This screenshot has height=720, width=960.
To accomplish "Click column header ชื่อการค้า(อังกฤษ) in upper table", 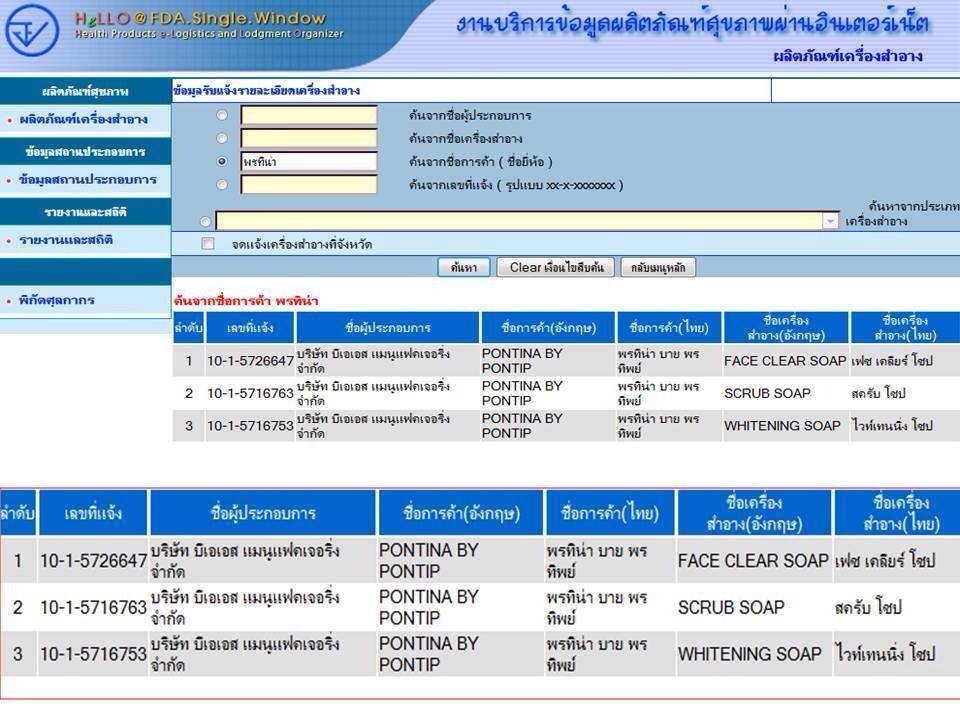I will [549, 328].
